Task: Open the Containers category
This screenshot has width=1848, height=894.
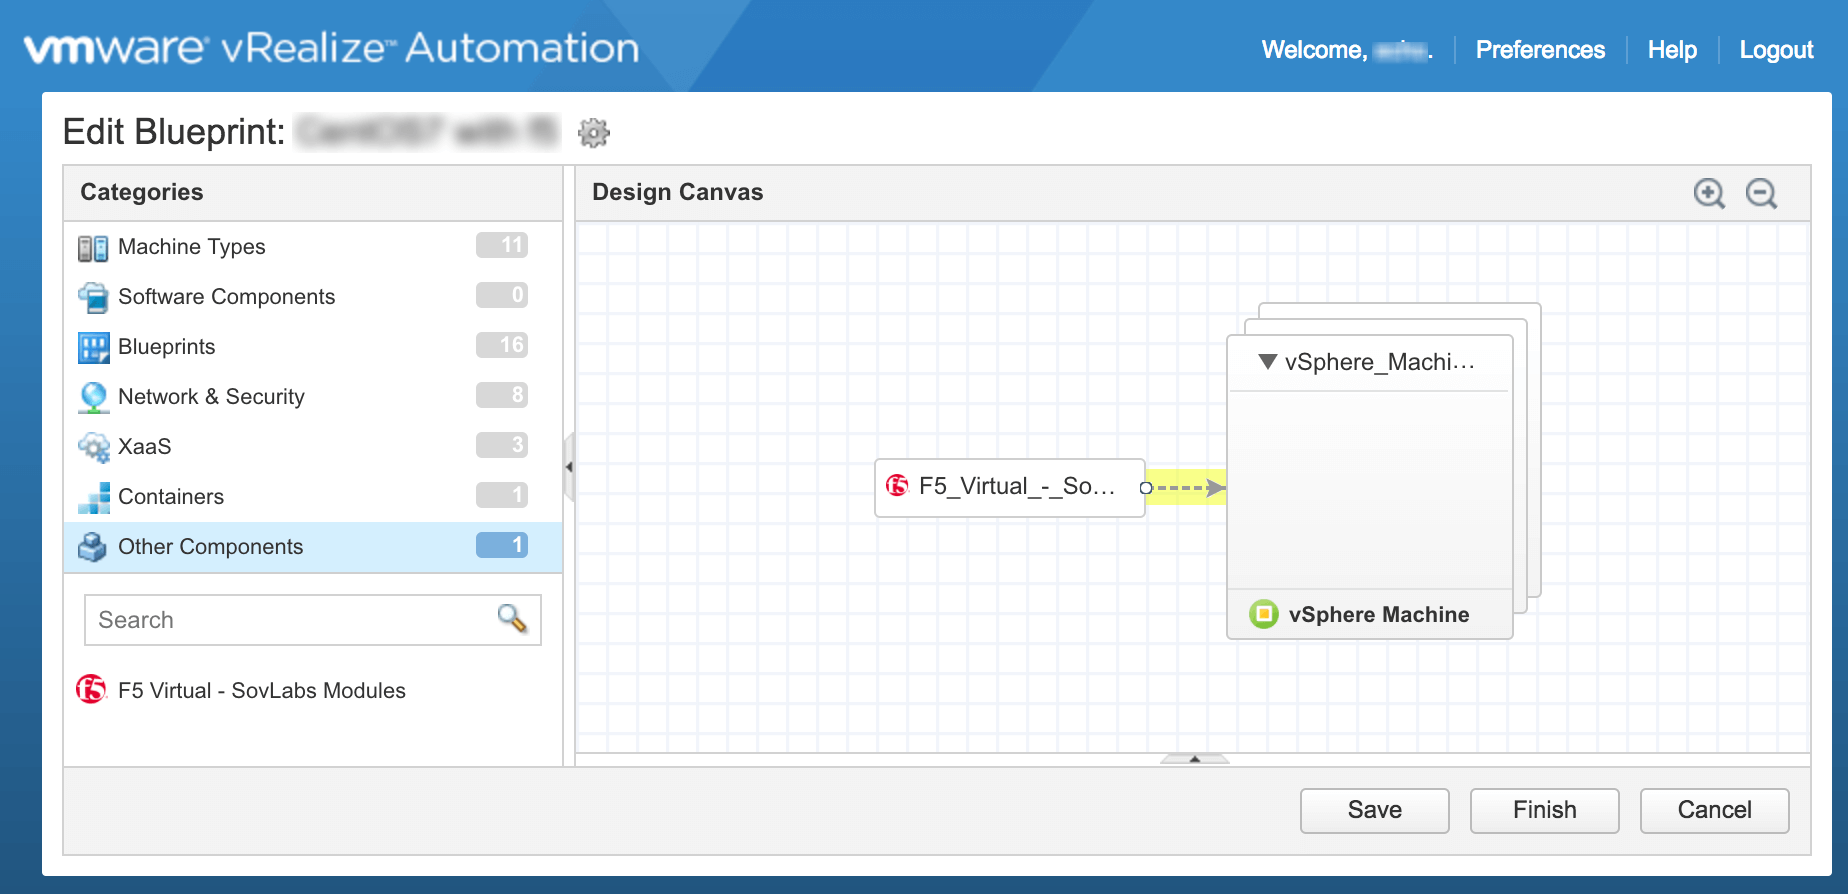Action: 313,497
